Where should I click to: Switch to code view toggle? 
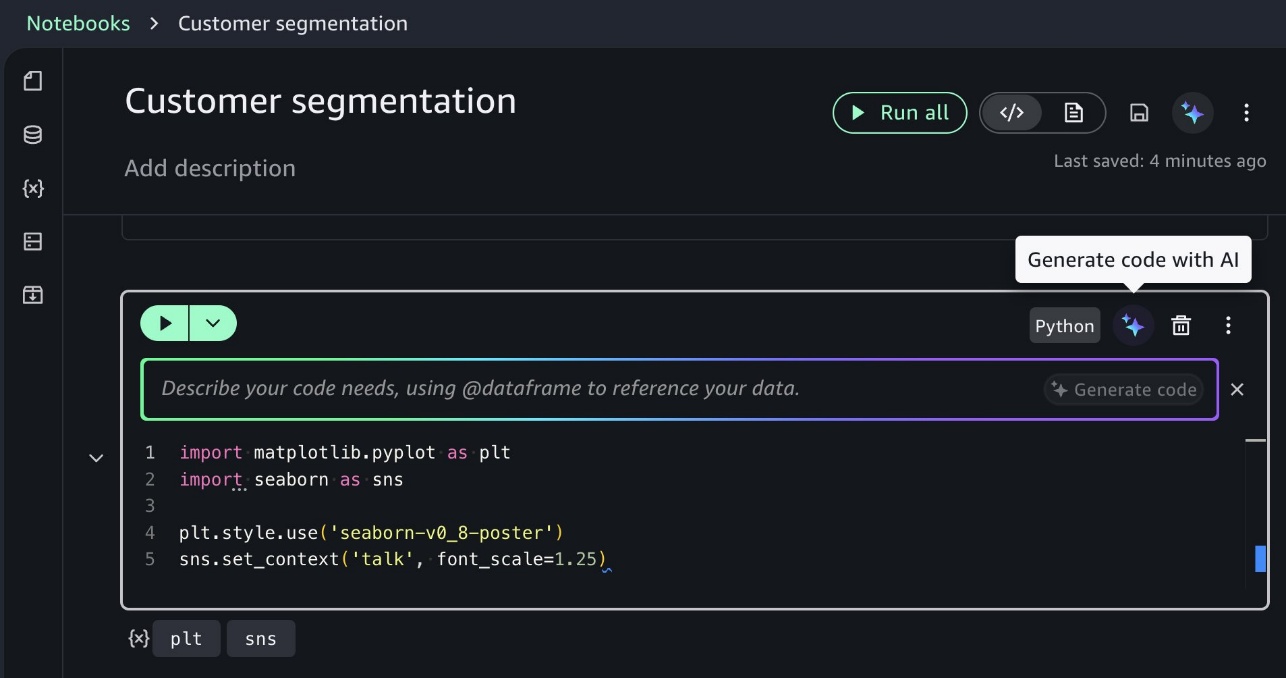coord(1012,113)
